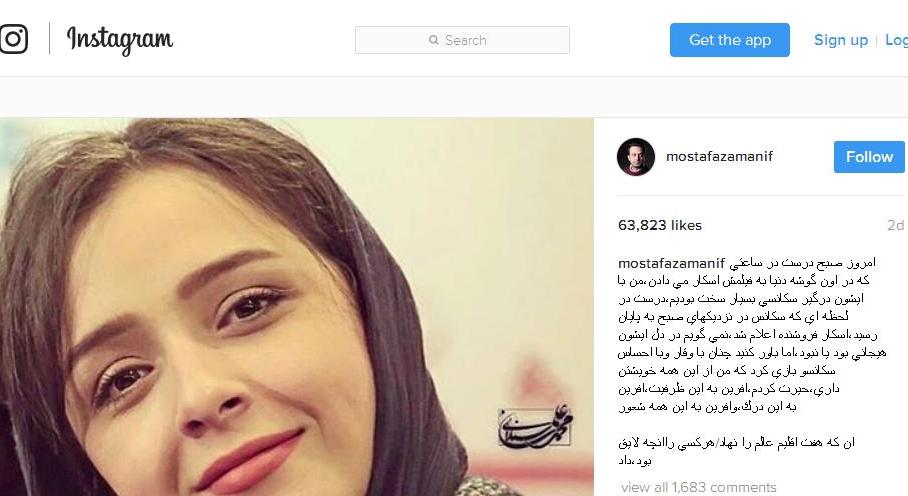Focus the Search input field
Image resolution: width=908 pixels, height=496 pixels.
coord(462,40)
